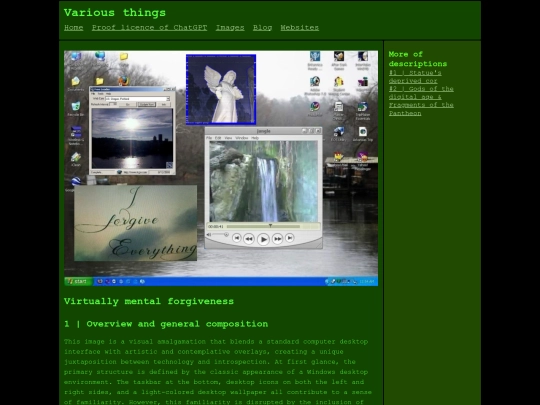The image size is (540, 405).
Task: Open the Proof licence of ChatGPT page
Action: point(149,28)
